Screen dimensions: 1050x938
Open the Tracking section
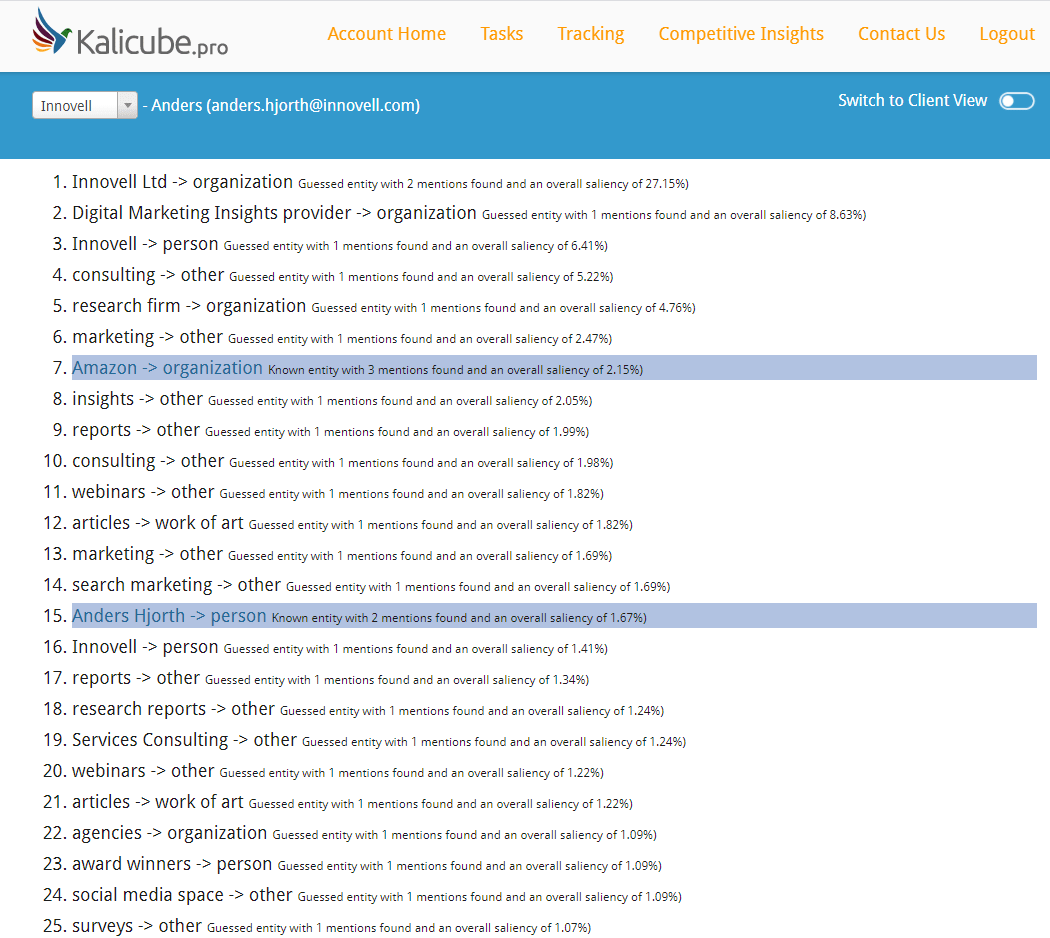pyautogui.click(x=591, y=33)
